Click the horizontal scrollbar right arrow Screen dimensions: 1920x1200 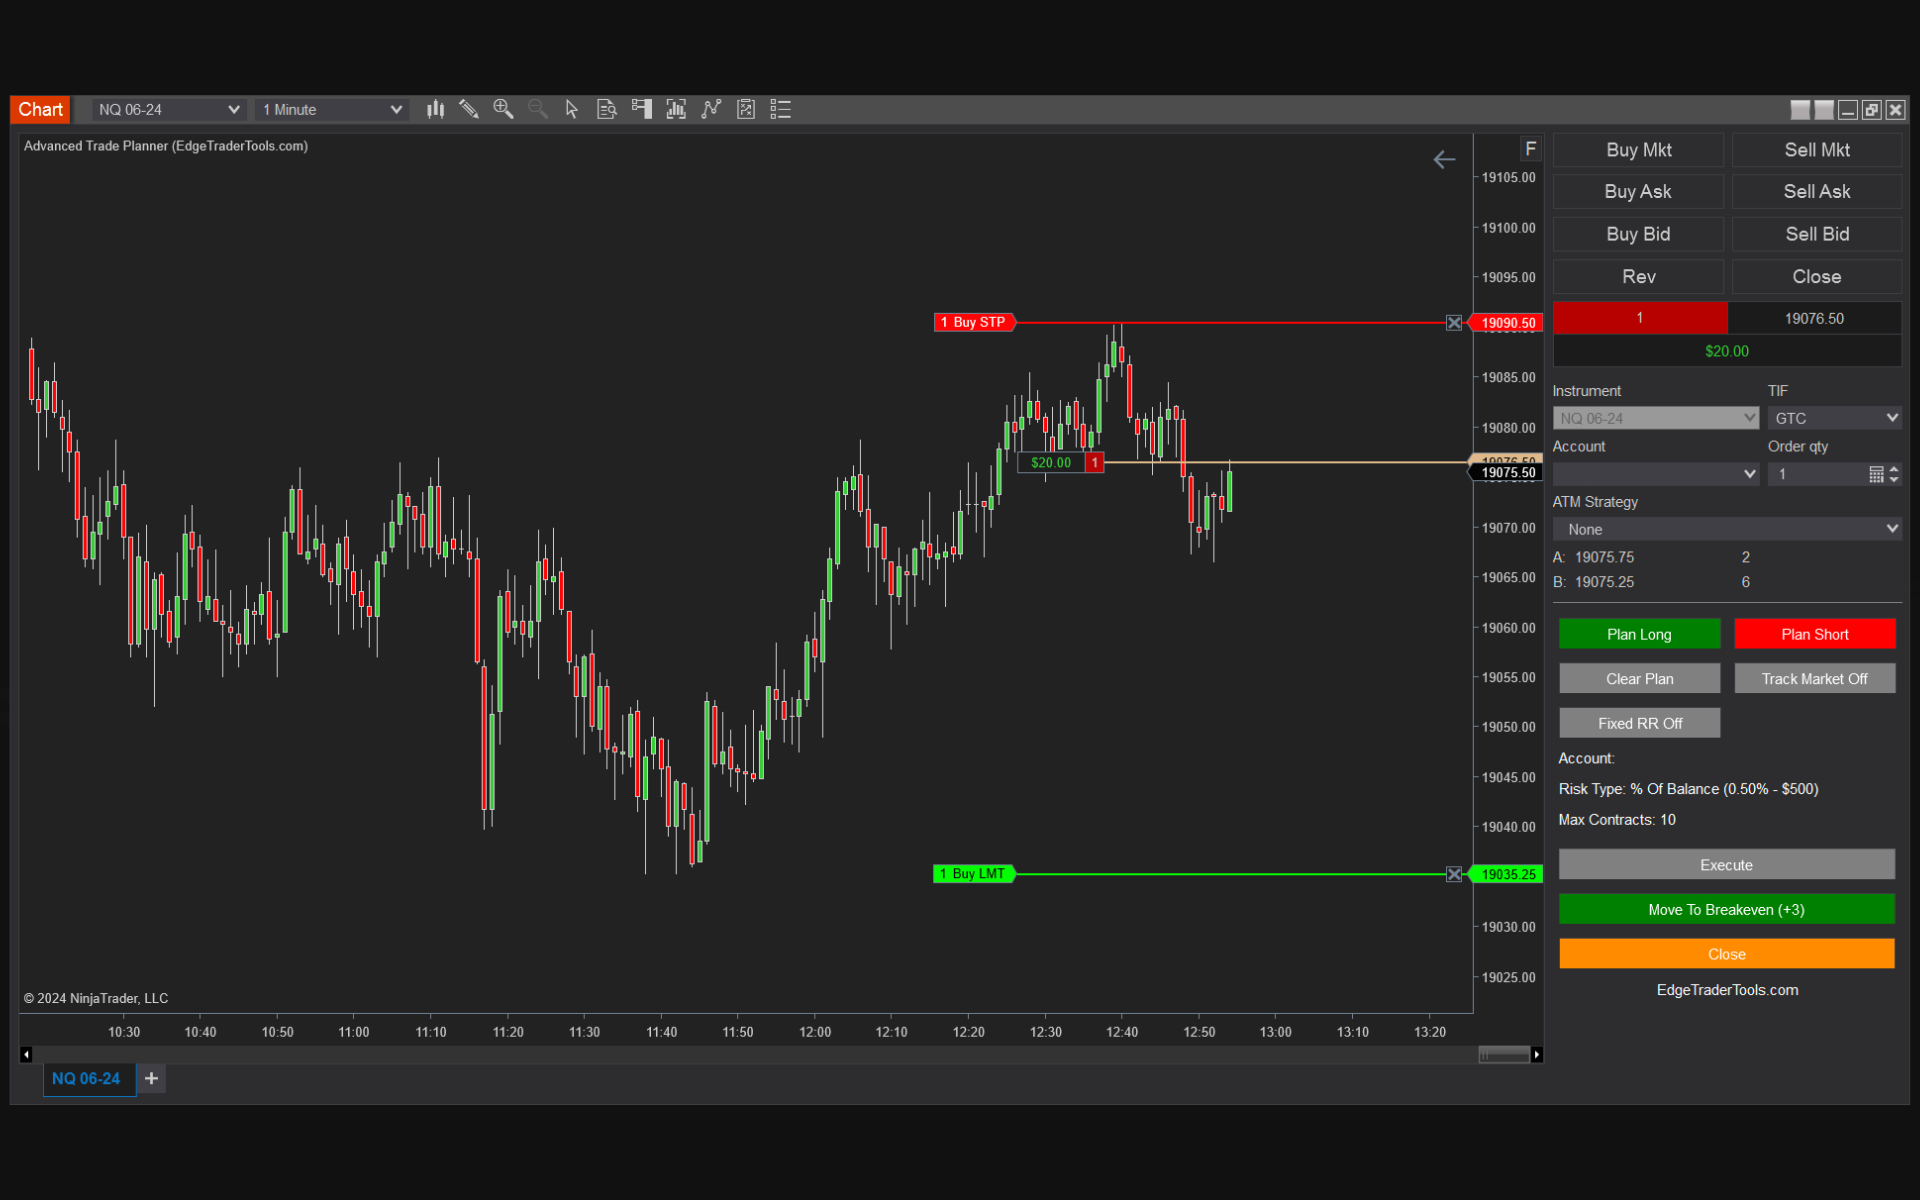[1537, 1054]
